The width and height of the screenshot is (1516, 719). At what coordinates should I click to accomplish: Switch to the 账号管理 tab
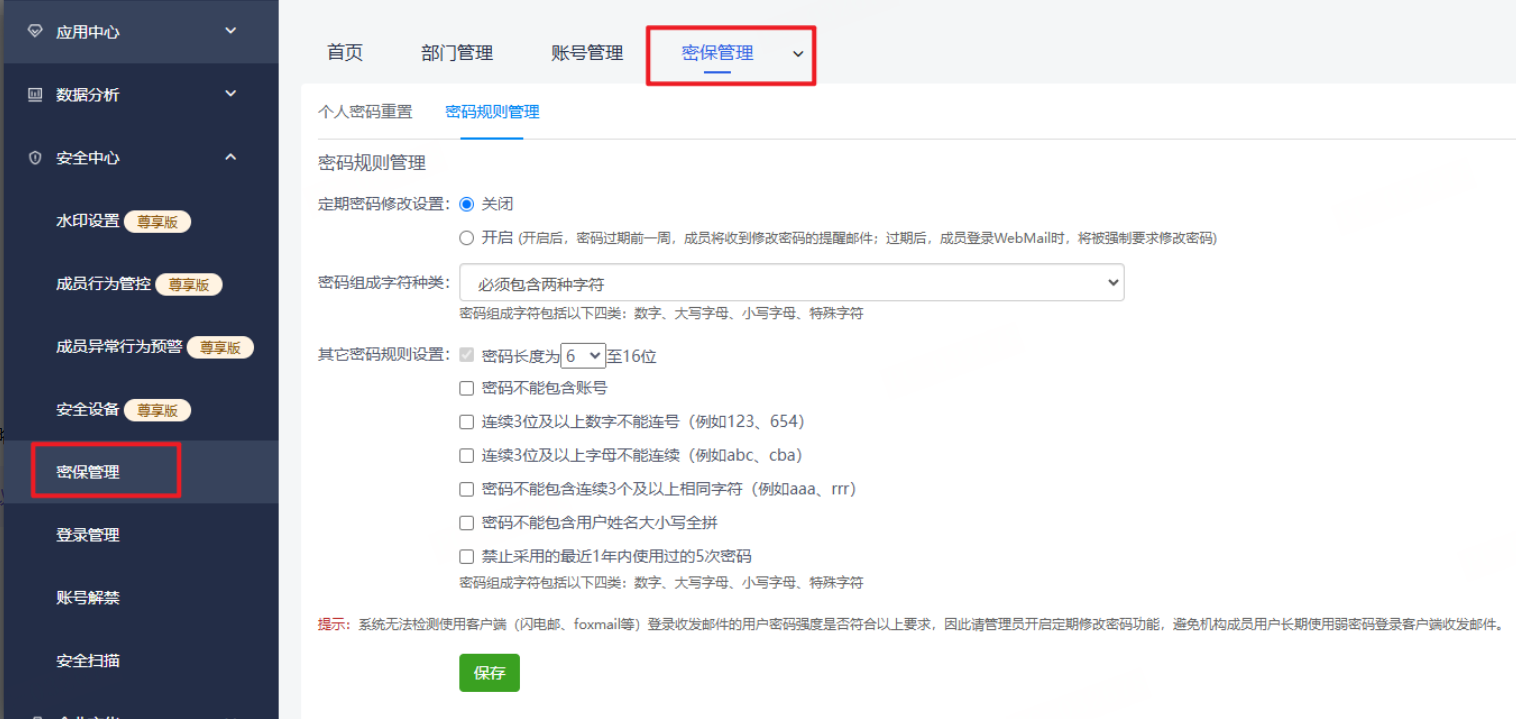click(x=586, y=53)
